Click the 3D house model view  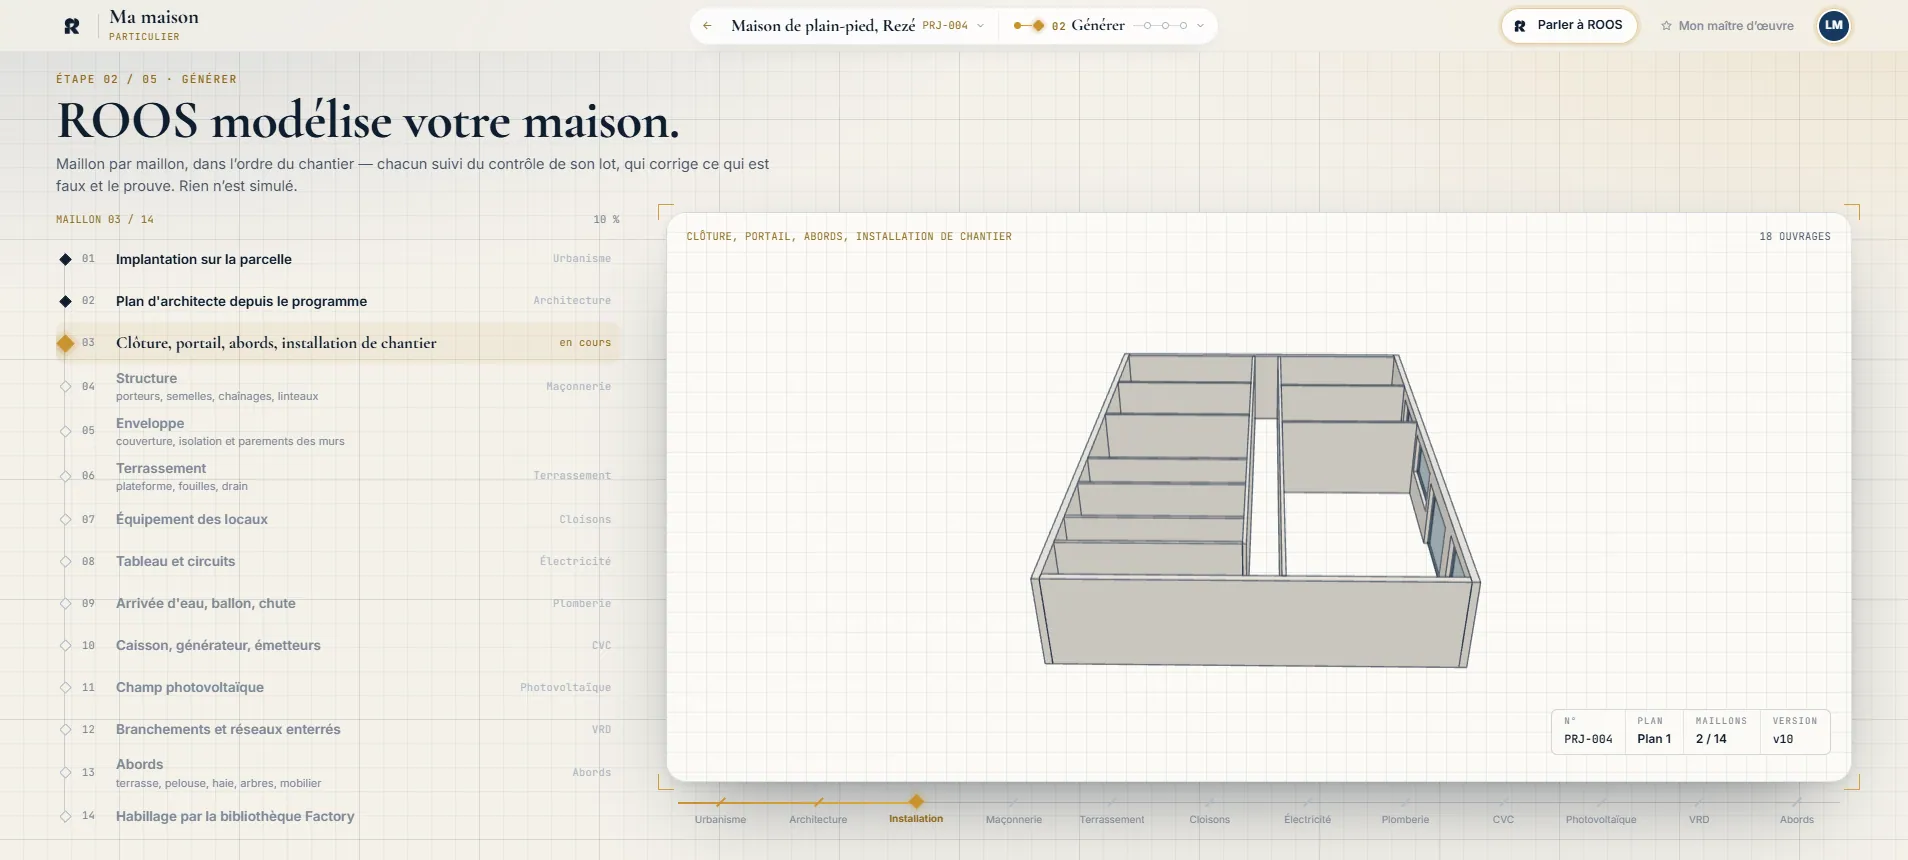tap(1255, 510)
